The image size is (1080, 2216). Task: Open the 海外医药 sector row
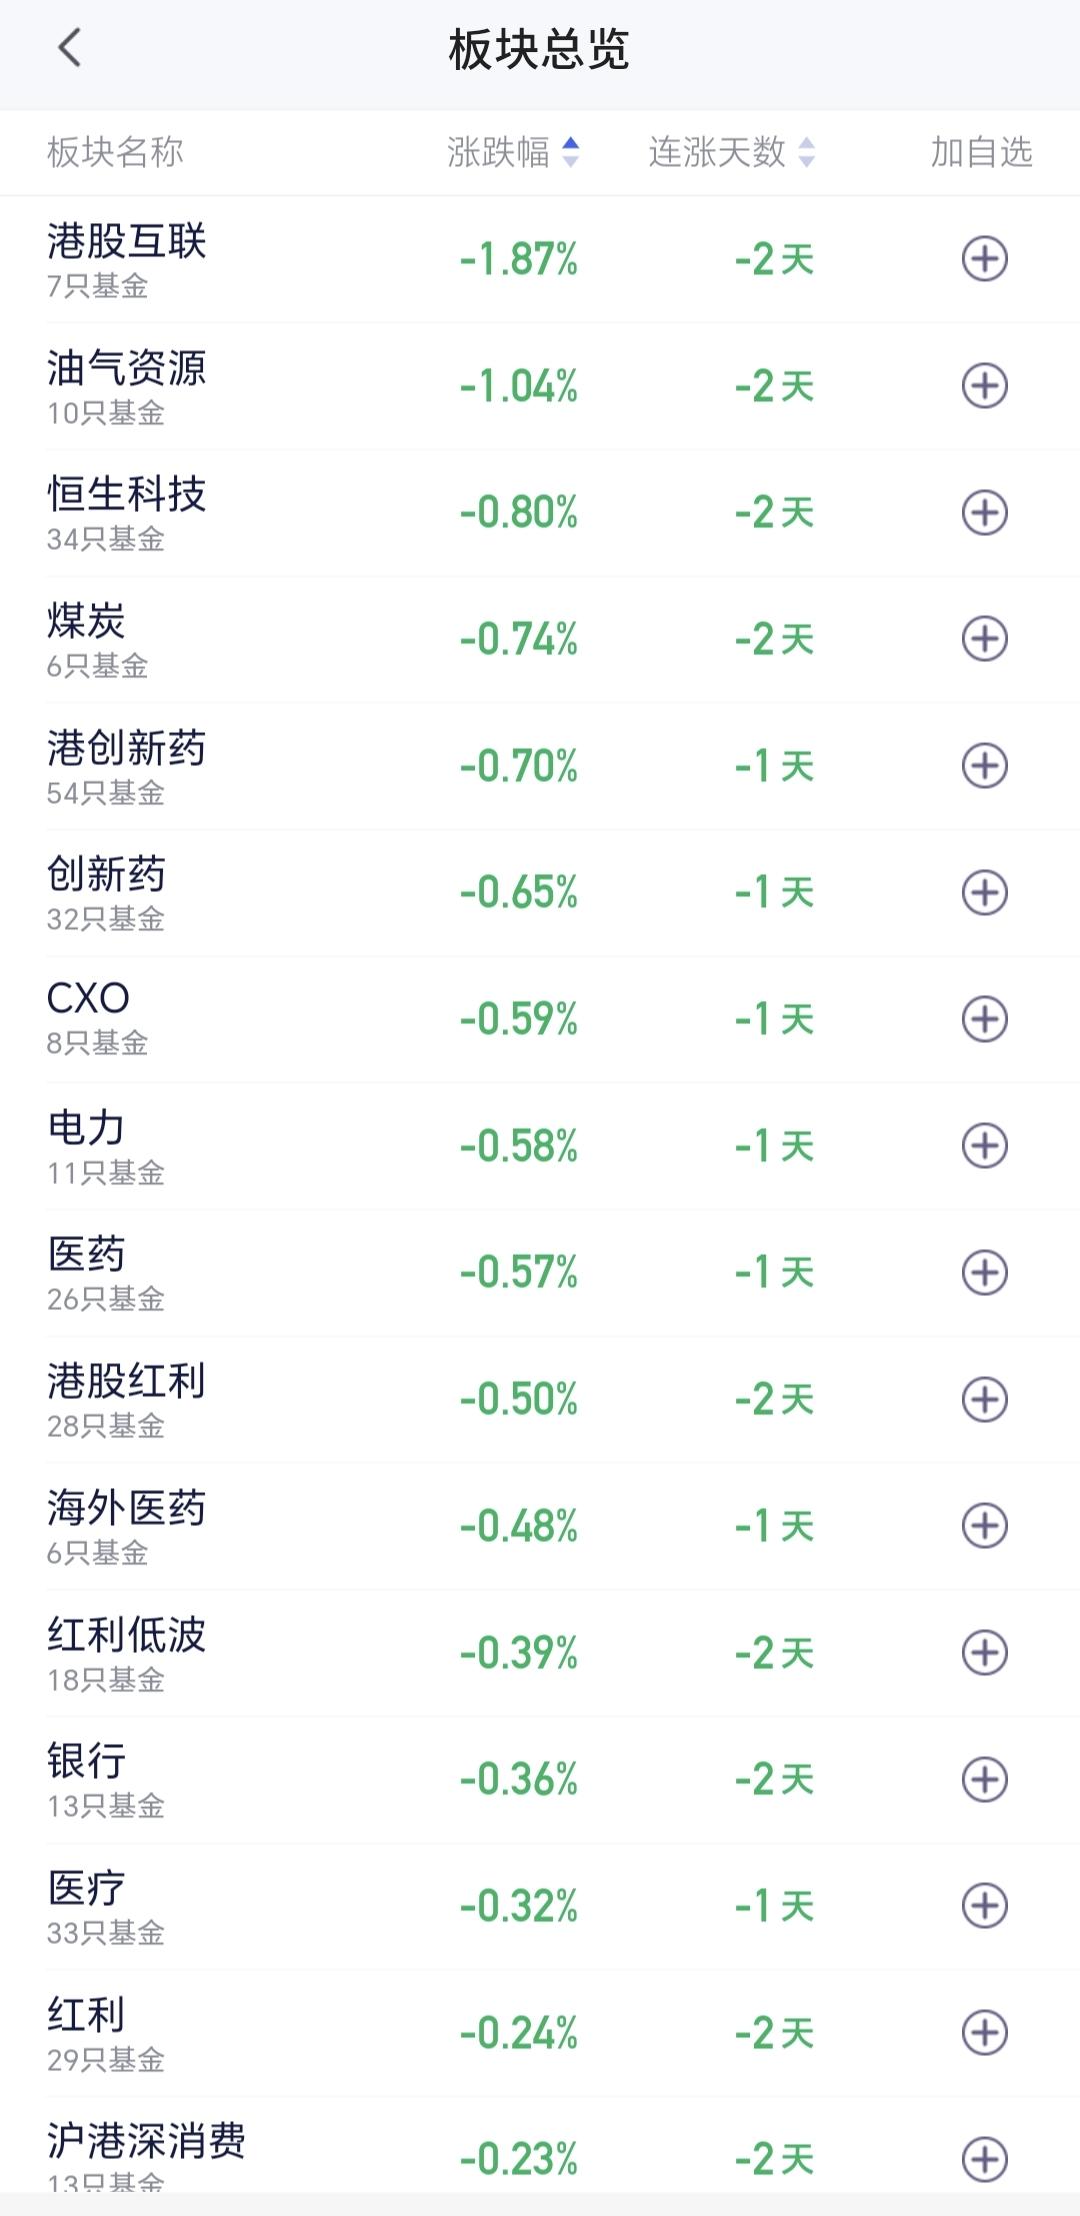click(540, 1526)
